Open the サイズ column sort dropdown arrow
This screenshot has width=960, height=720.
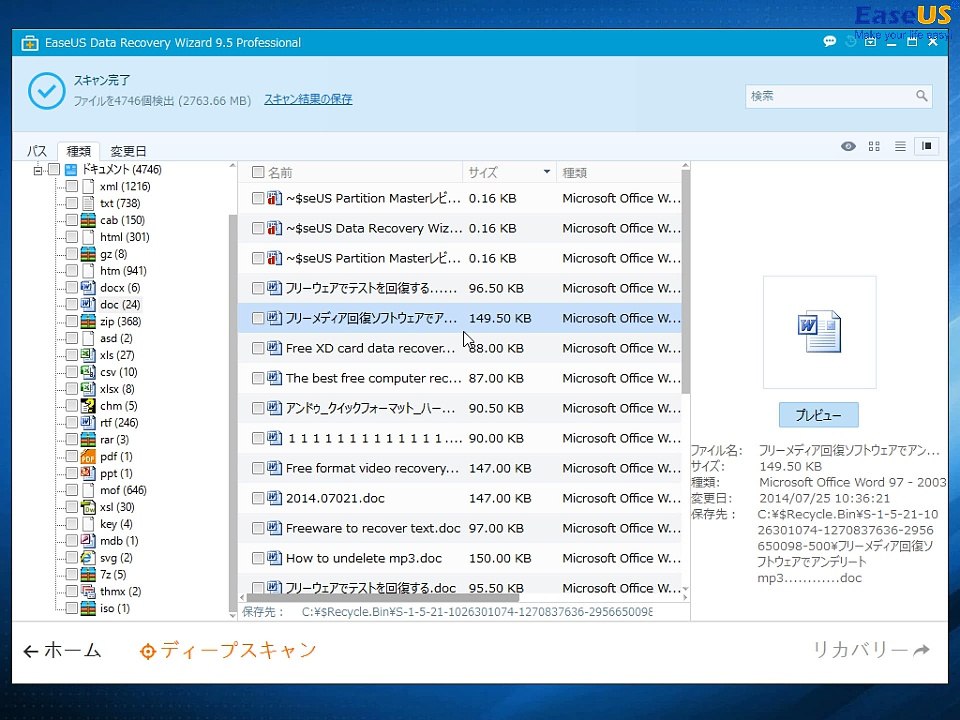point(547,172)
